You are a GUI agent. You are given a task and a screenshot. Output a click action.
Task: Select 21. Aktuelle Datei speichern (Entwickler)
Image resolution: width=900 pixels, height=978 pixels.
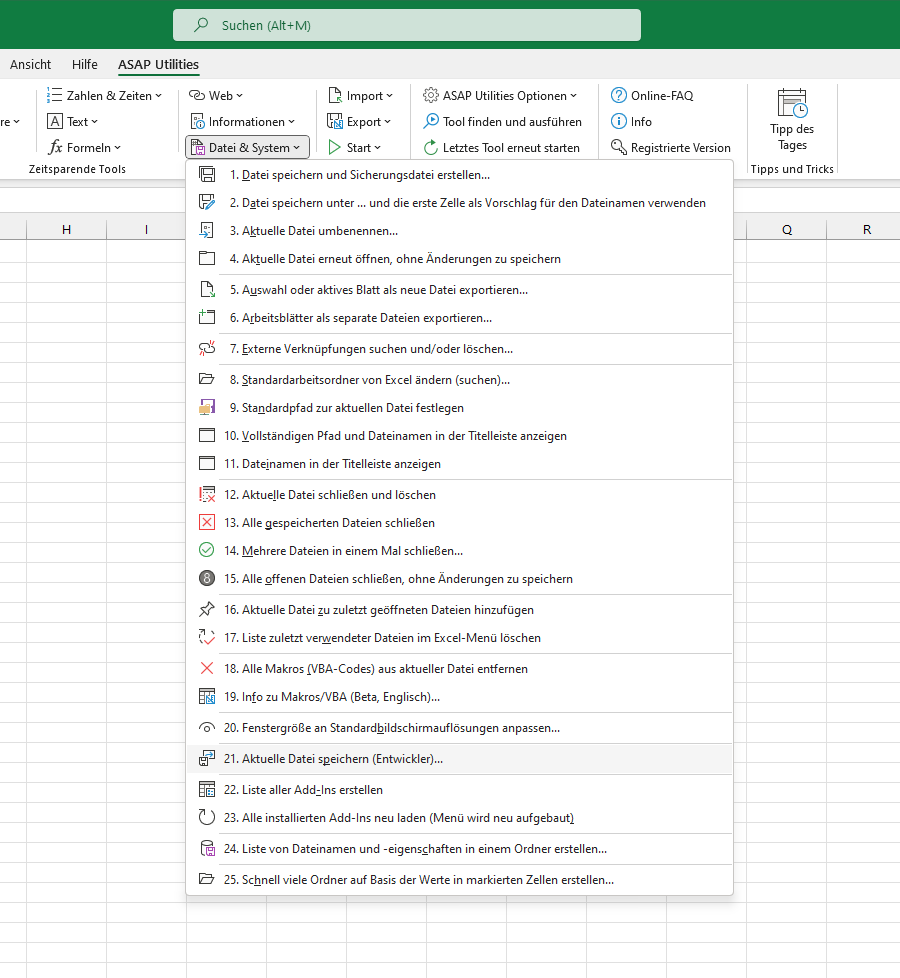click(459, 759)
